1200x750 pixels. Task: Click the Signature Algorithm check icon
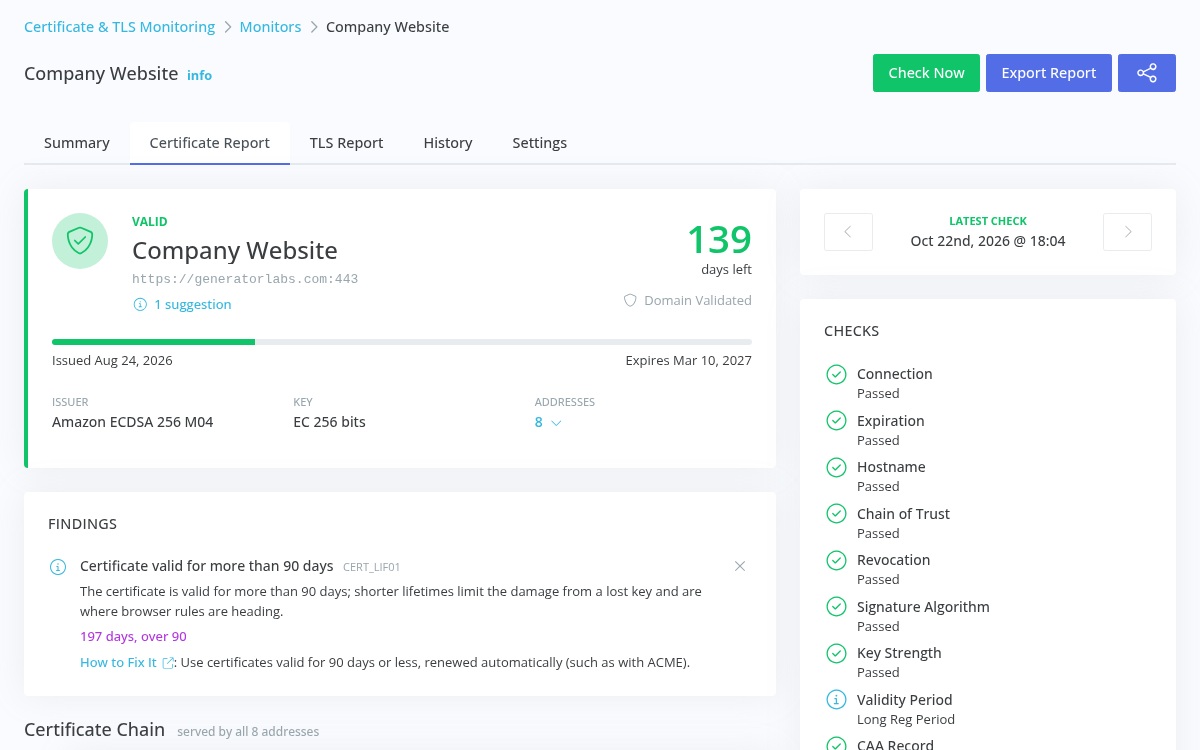[837, 607]
